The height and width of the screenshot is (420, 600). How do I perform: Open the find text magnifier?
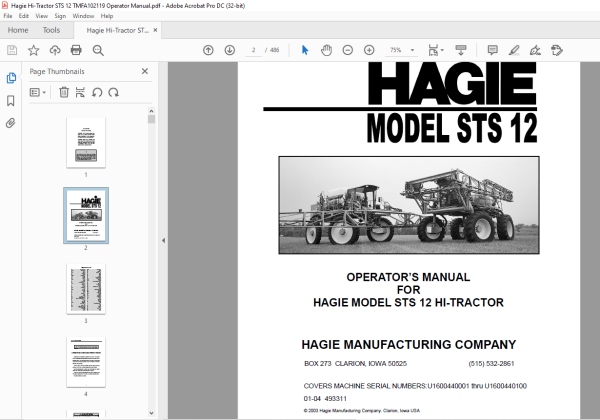pyautogui.click(x=98, y=50)
